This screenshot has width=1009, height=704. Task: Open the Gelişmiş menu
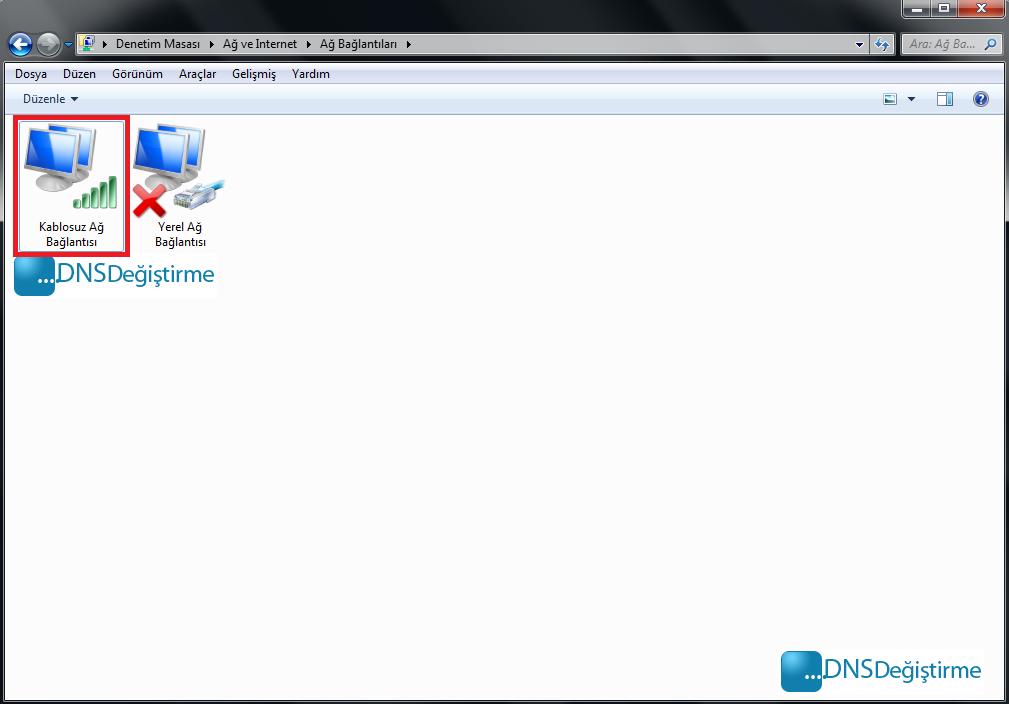click(x=254, y=74)
